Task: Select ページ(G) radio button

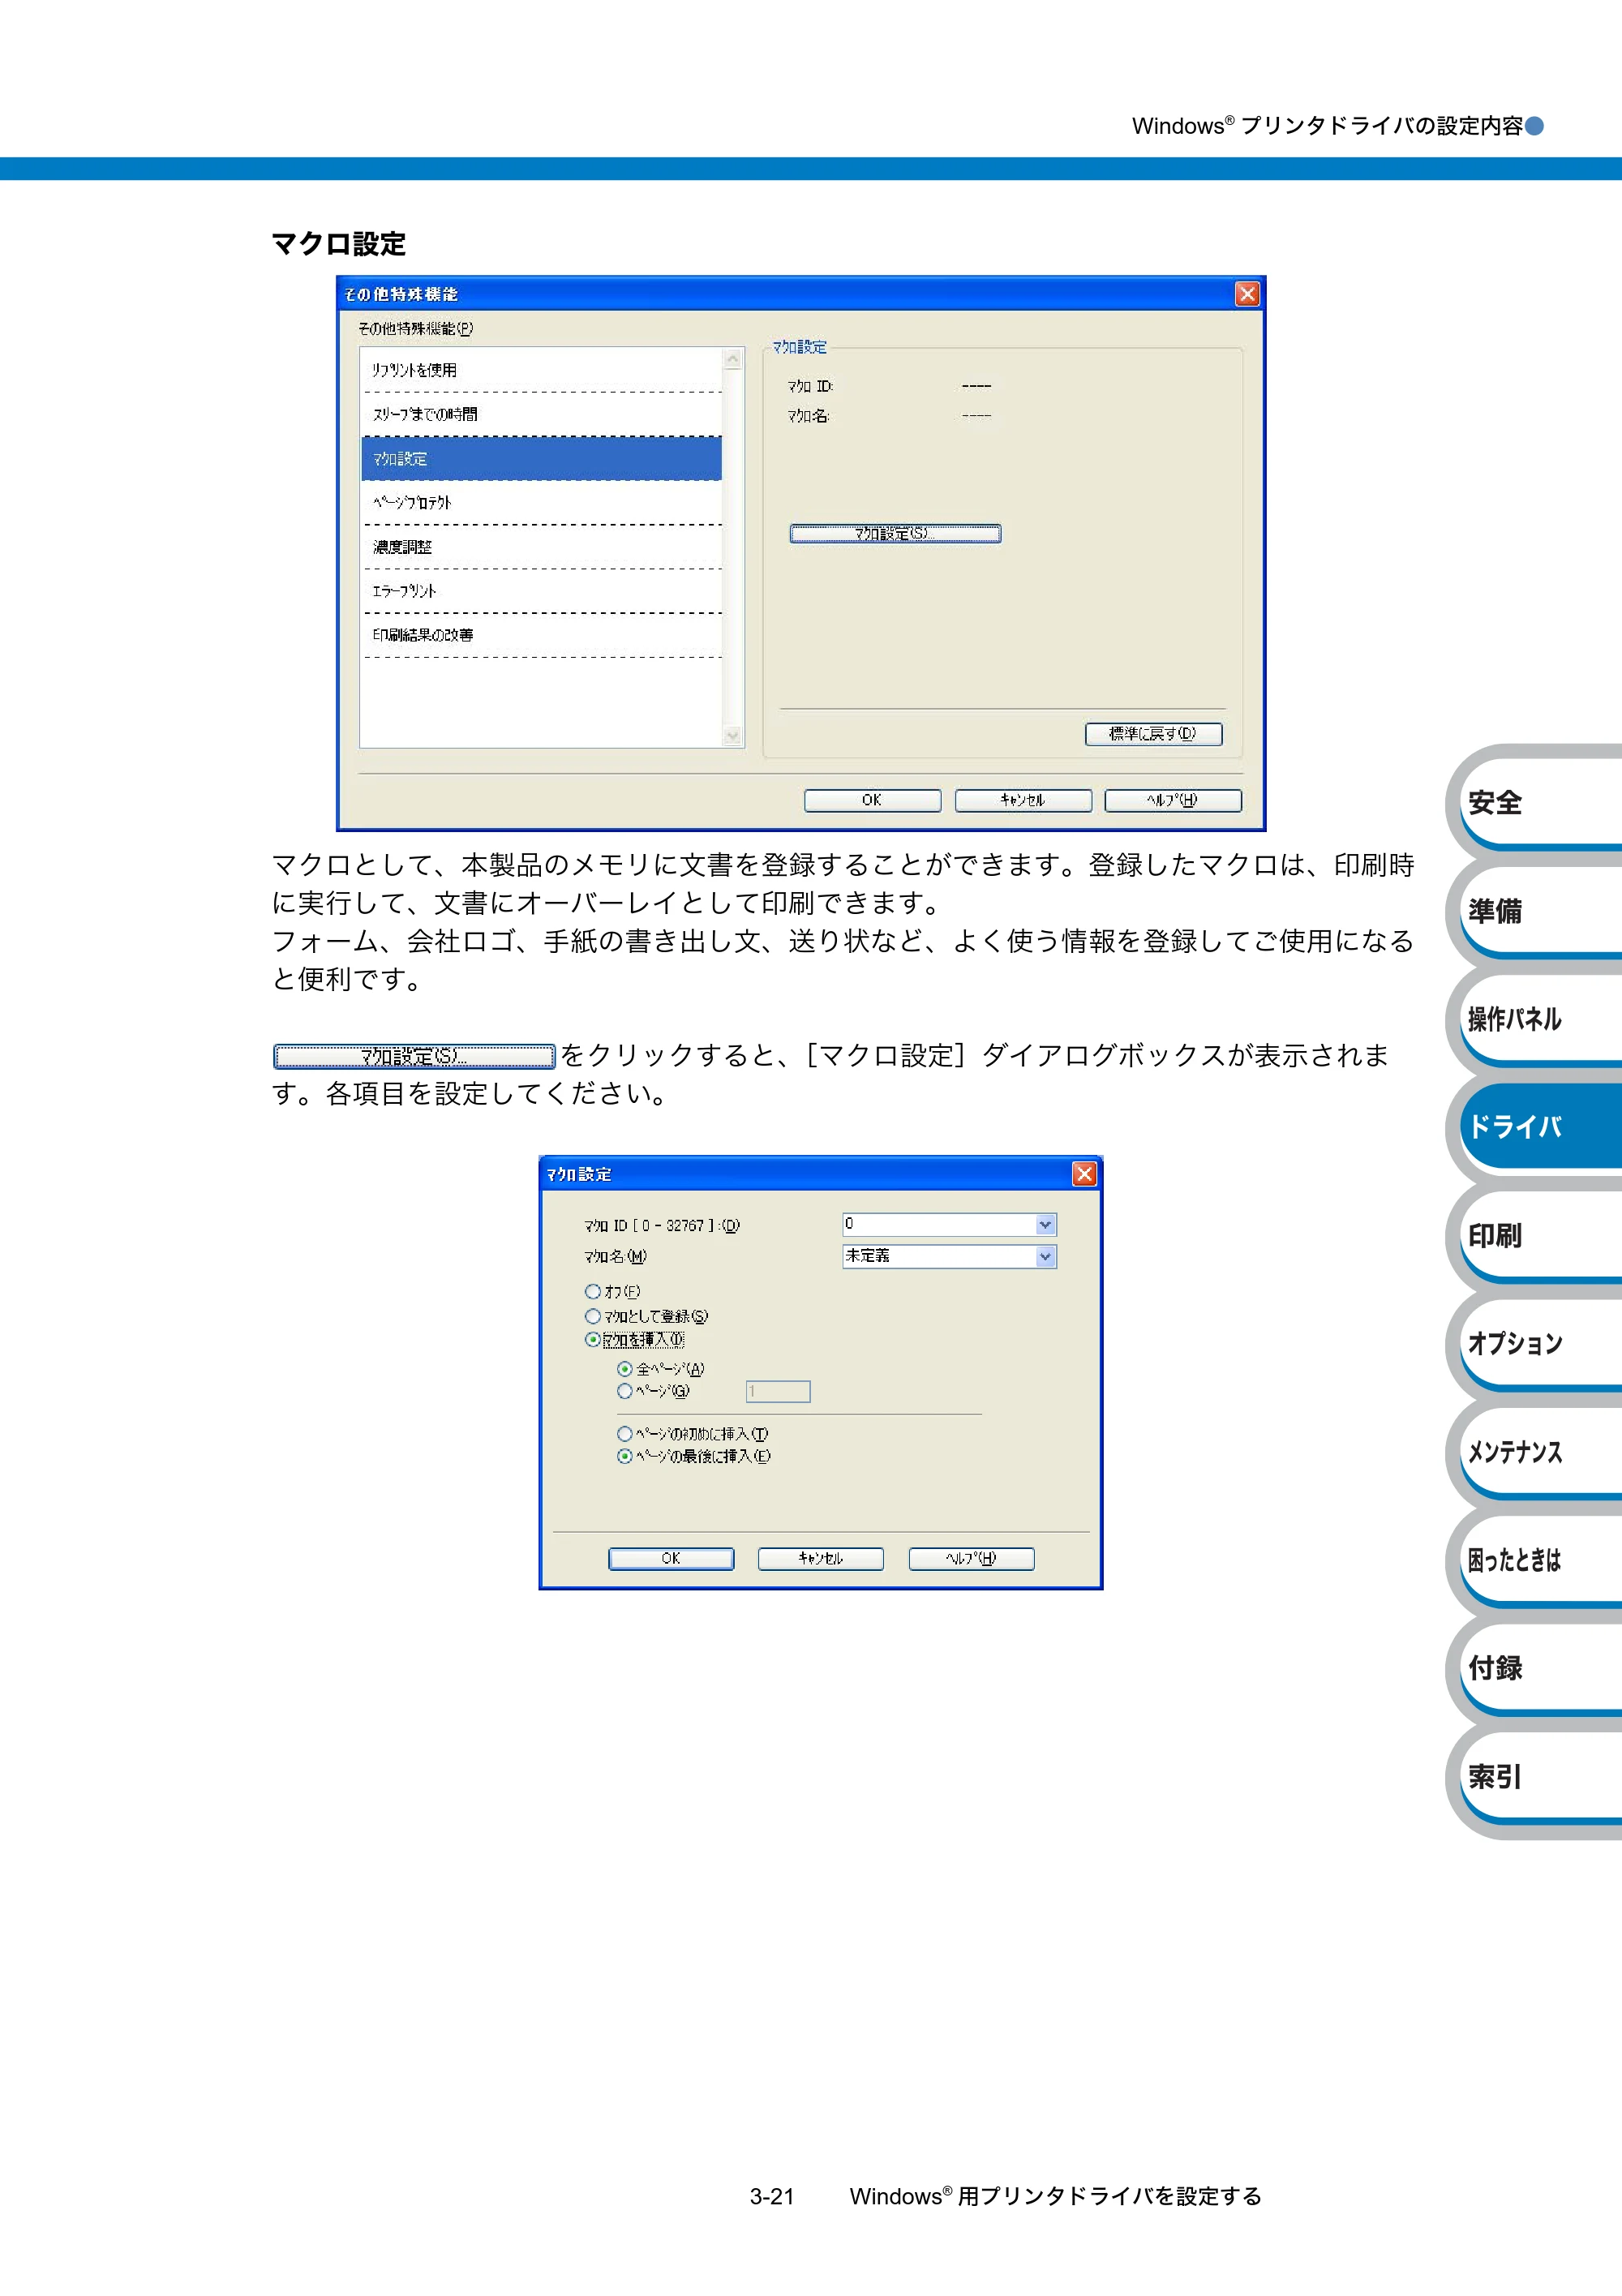Action: (x=625, y=1391)
